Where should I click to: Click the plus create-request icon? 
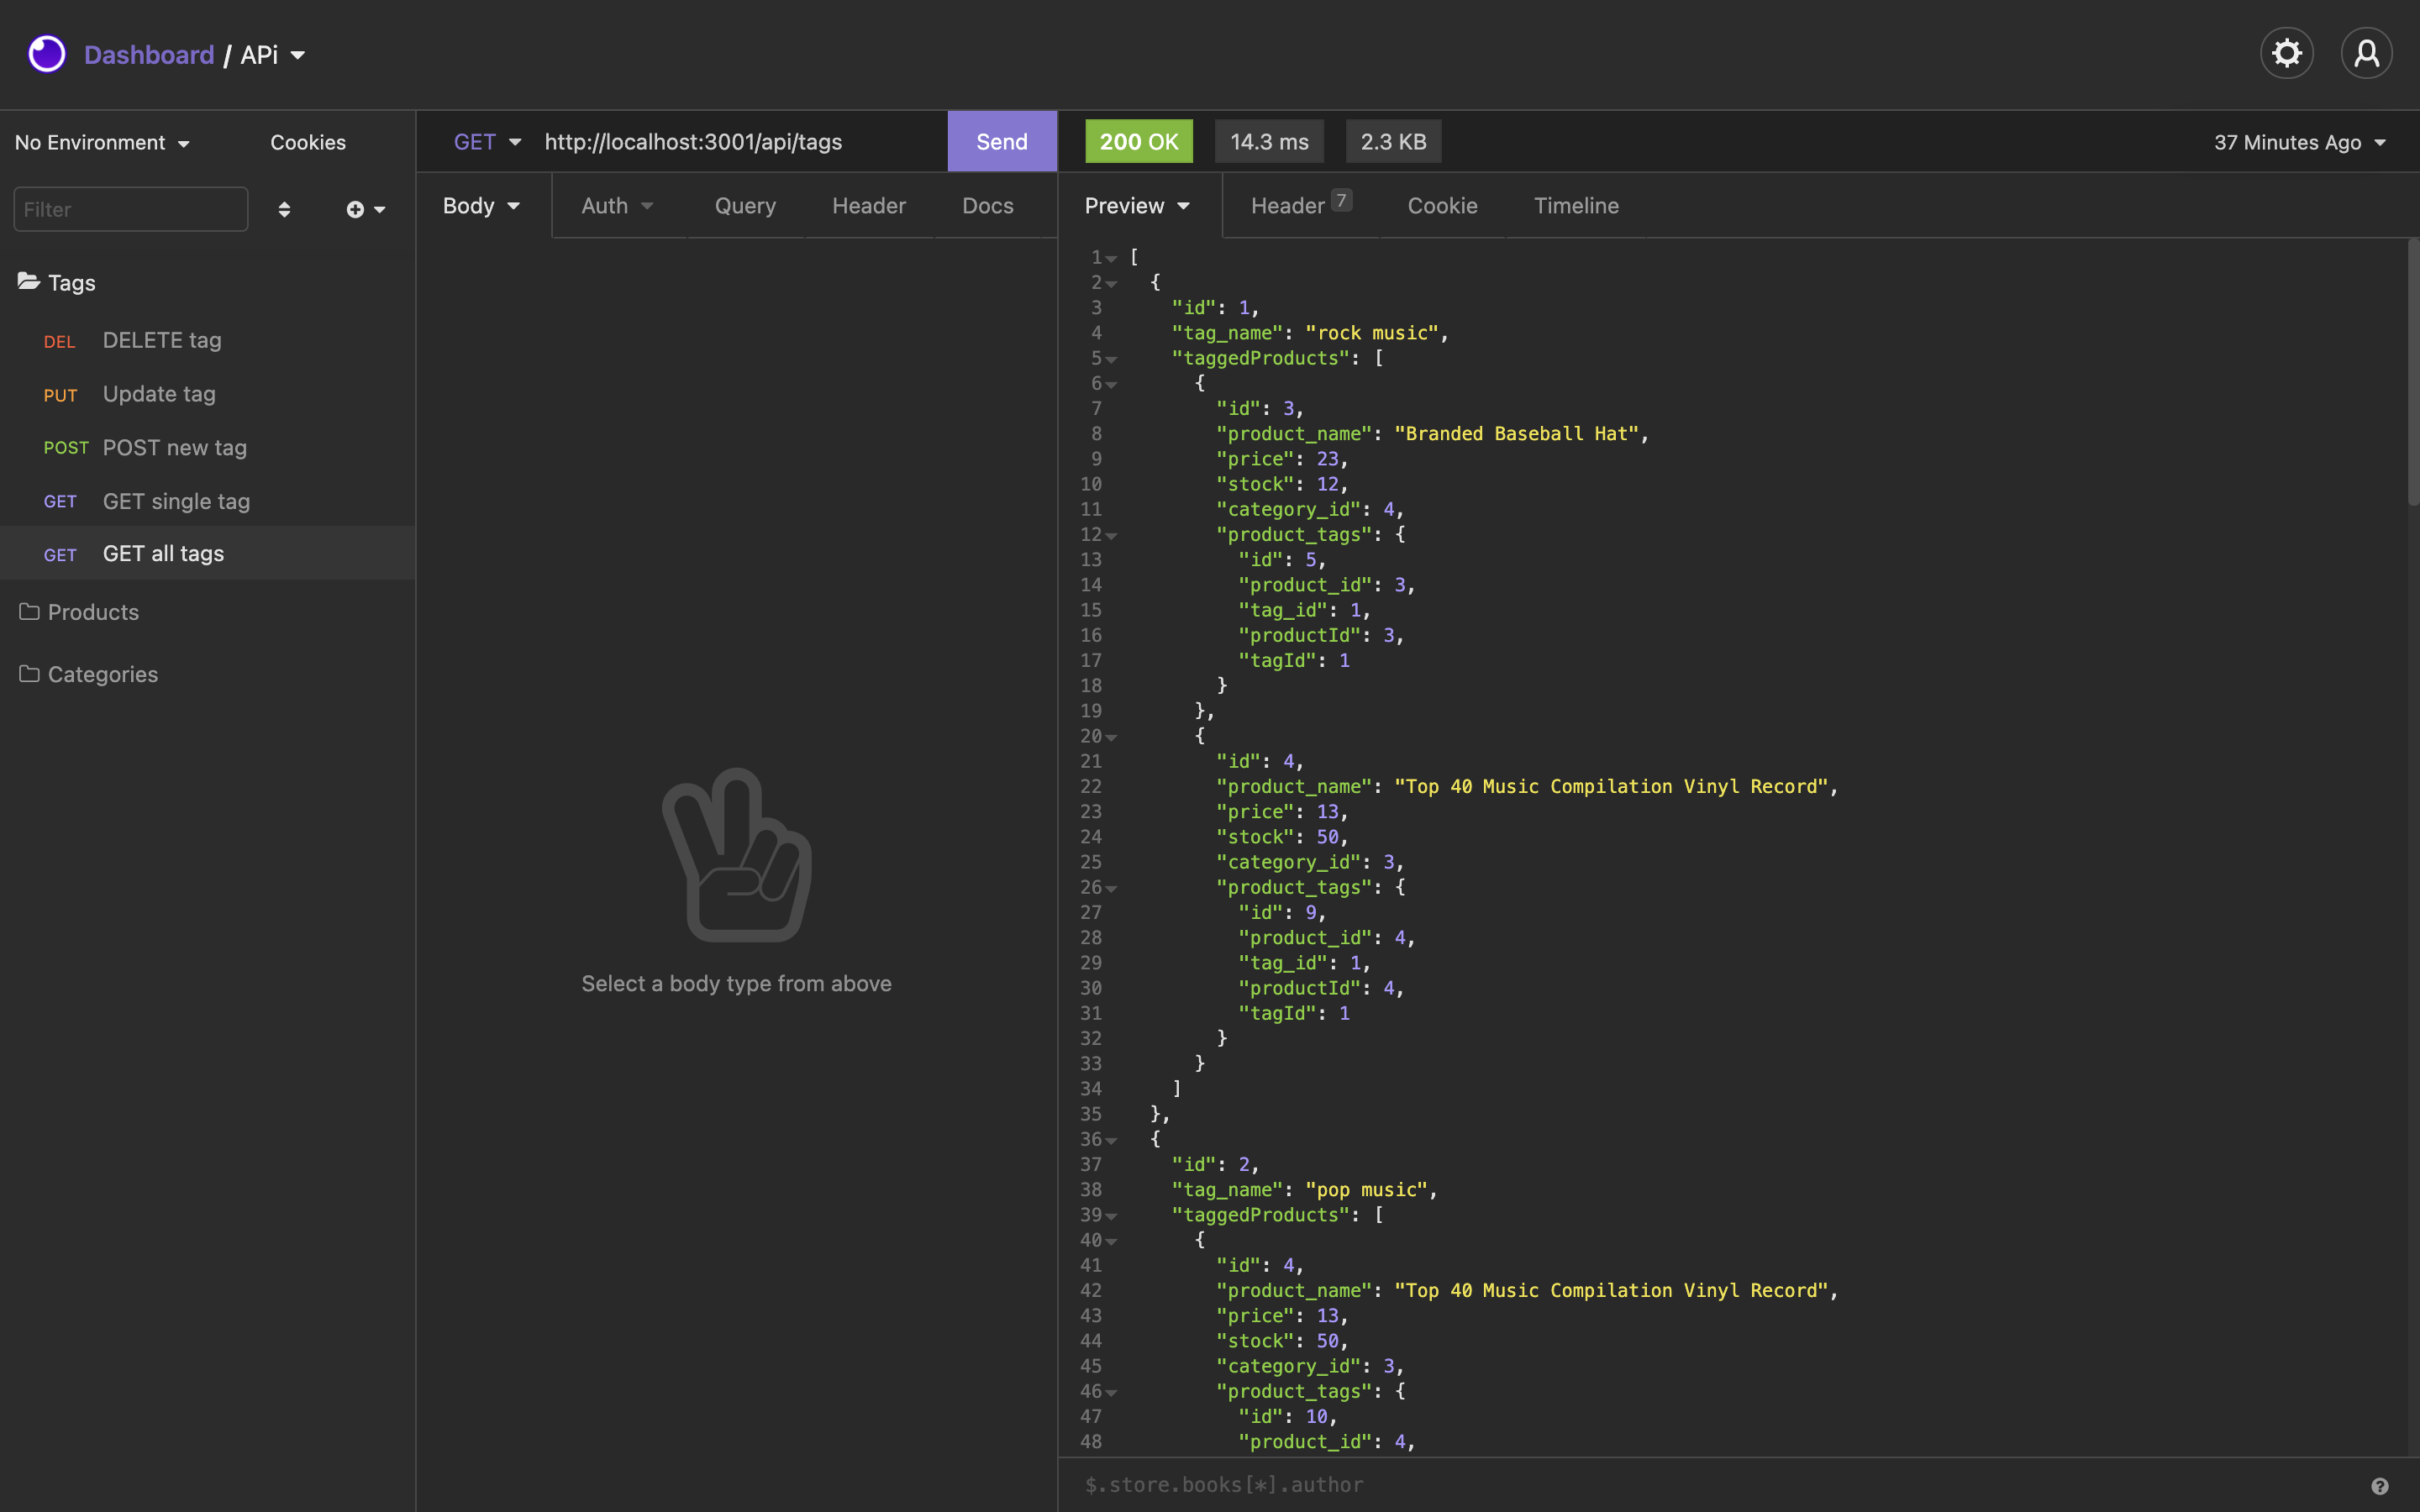[x=365, y=209]
